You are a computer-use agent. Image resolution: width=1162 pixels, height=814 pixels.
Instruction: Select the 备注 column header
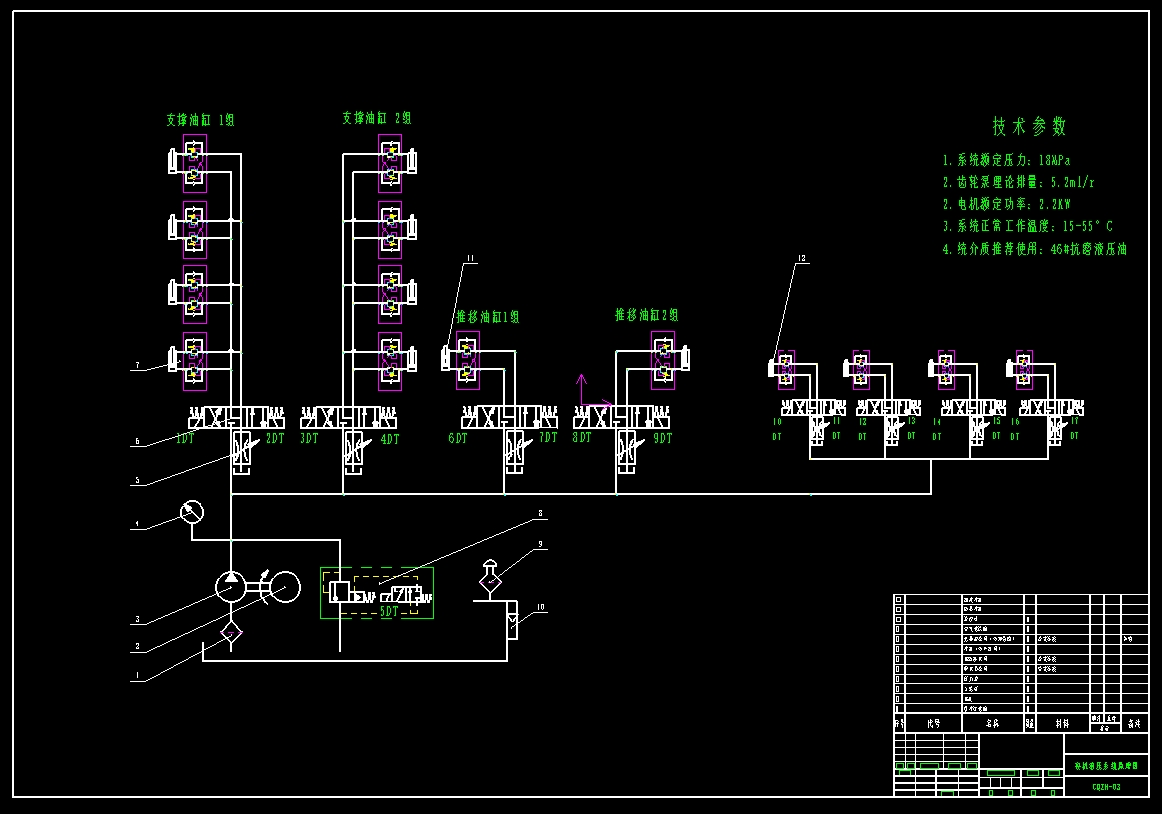(1135, 724)
